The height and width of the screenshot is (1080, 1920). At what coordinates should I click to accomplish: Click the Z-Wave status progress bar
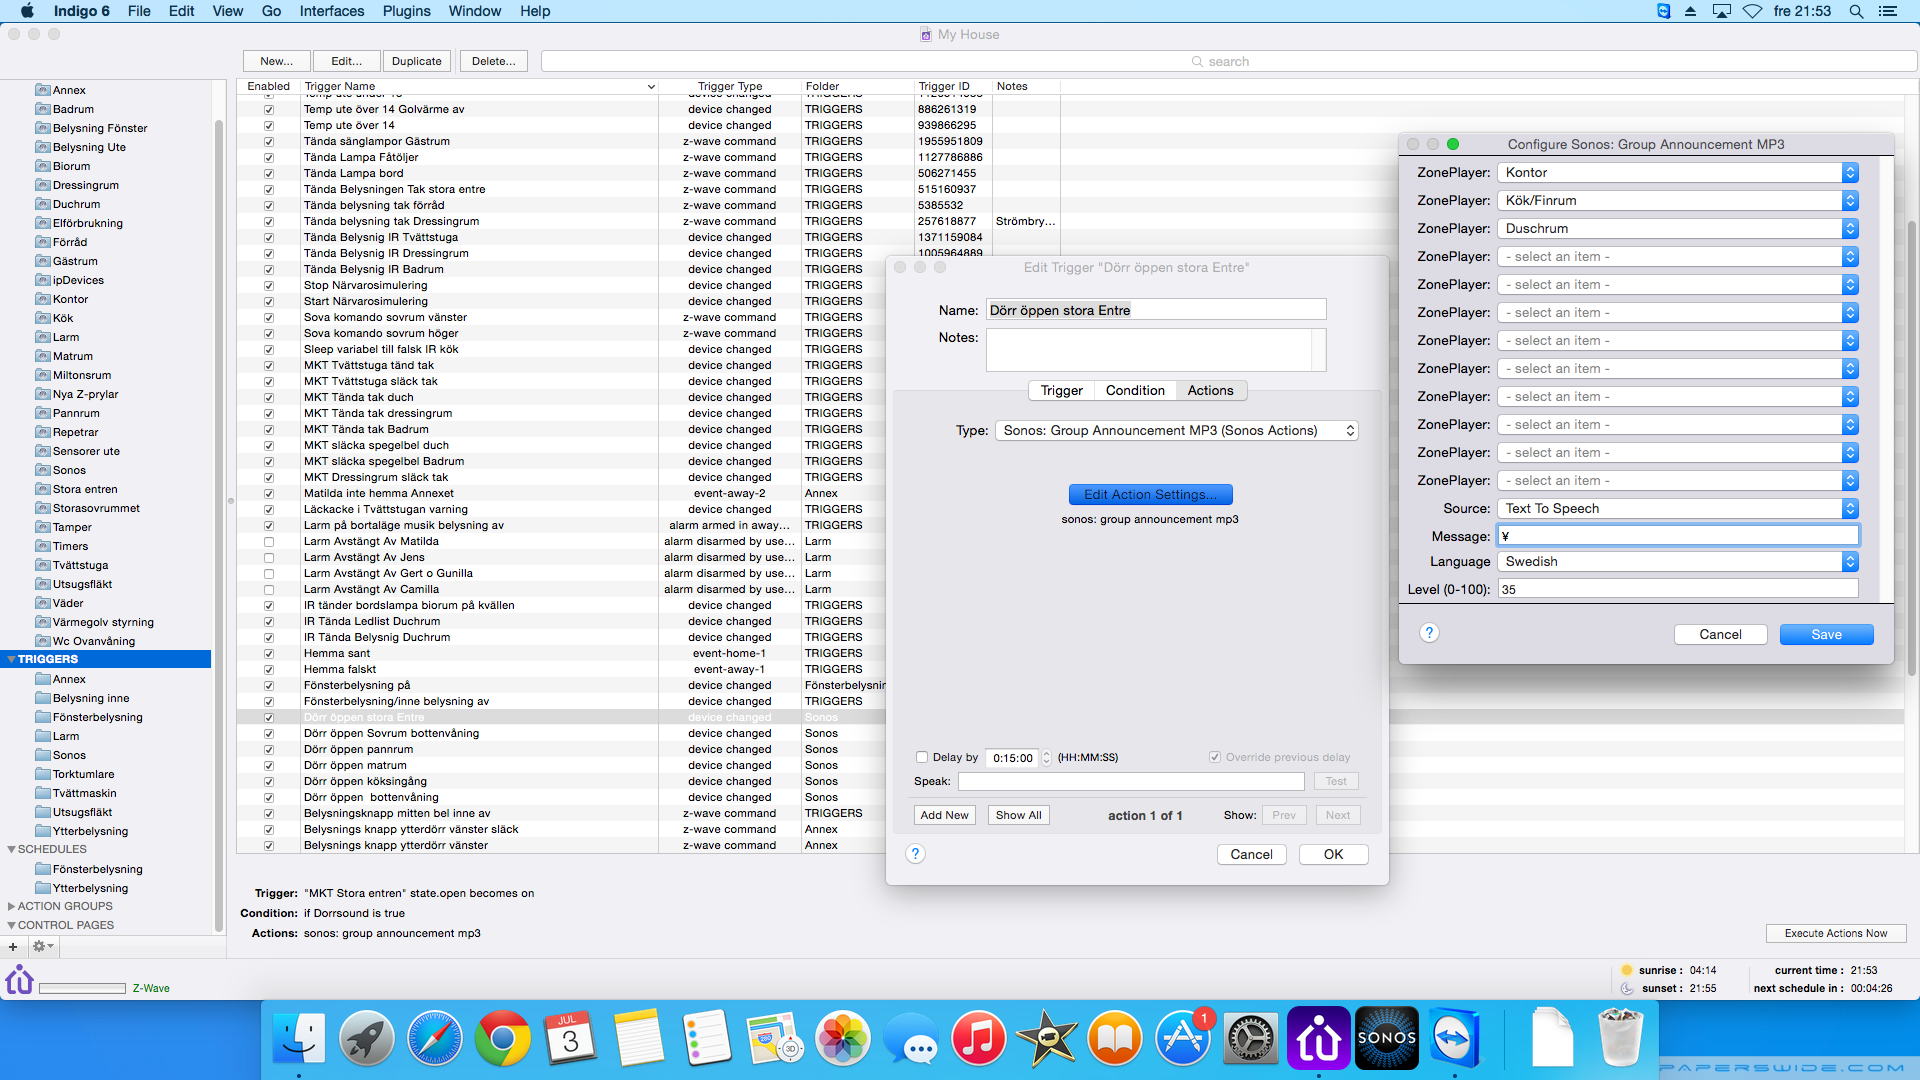82,988
